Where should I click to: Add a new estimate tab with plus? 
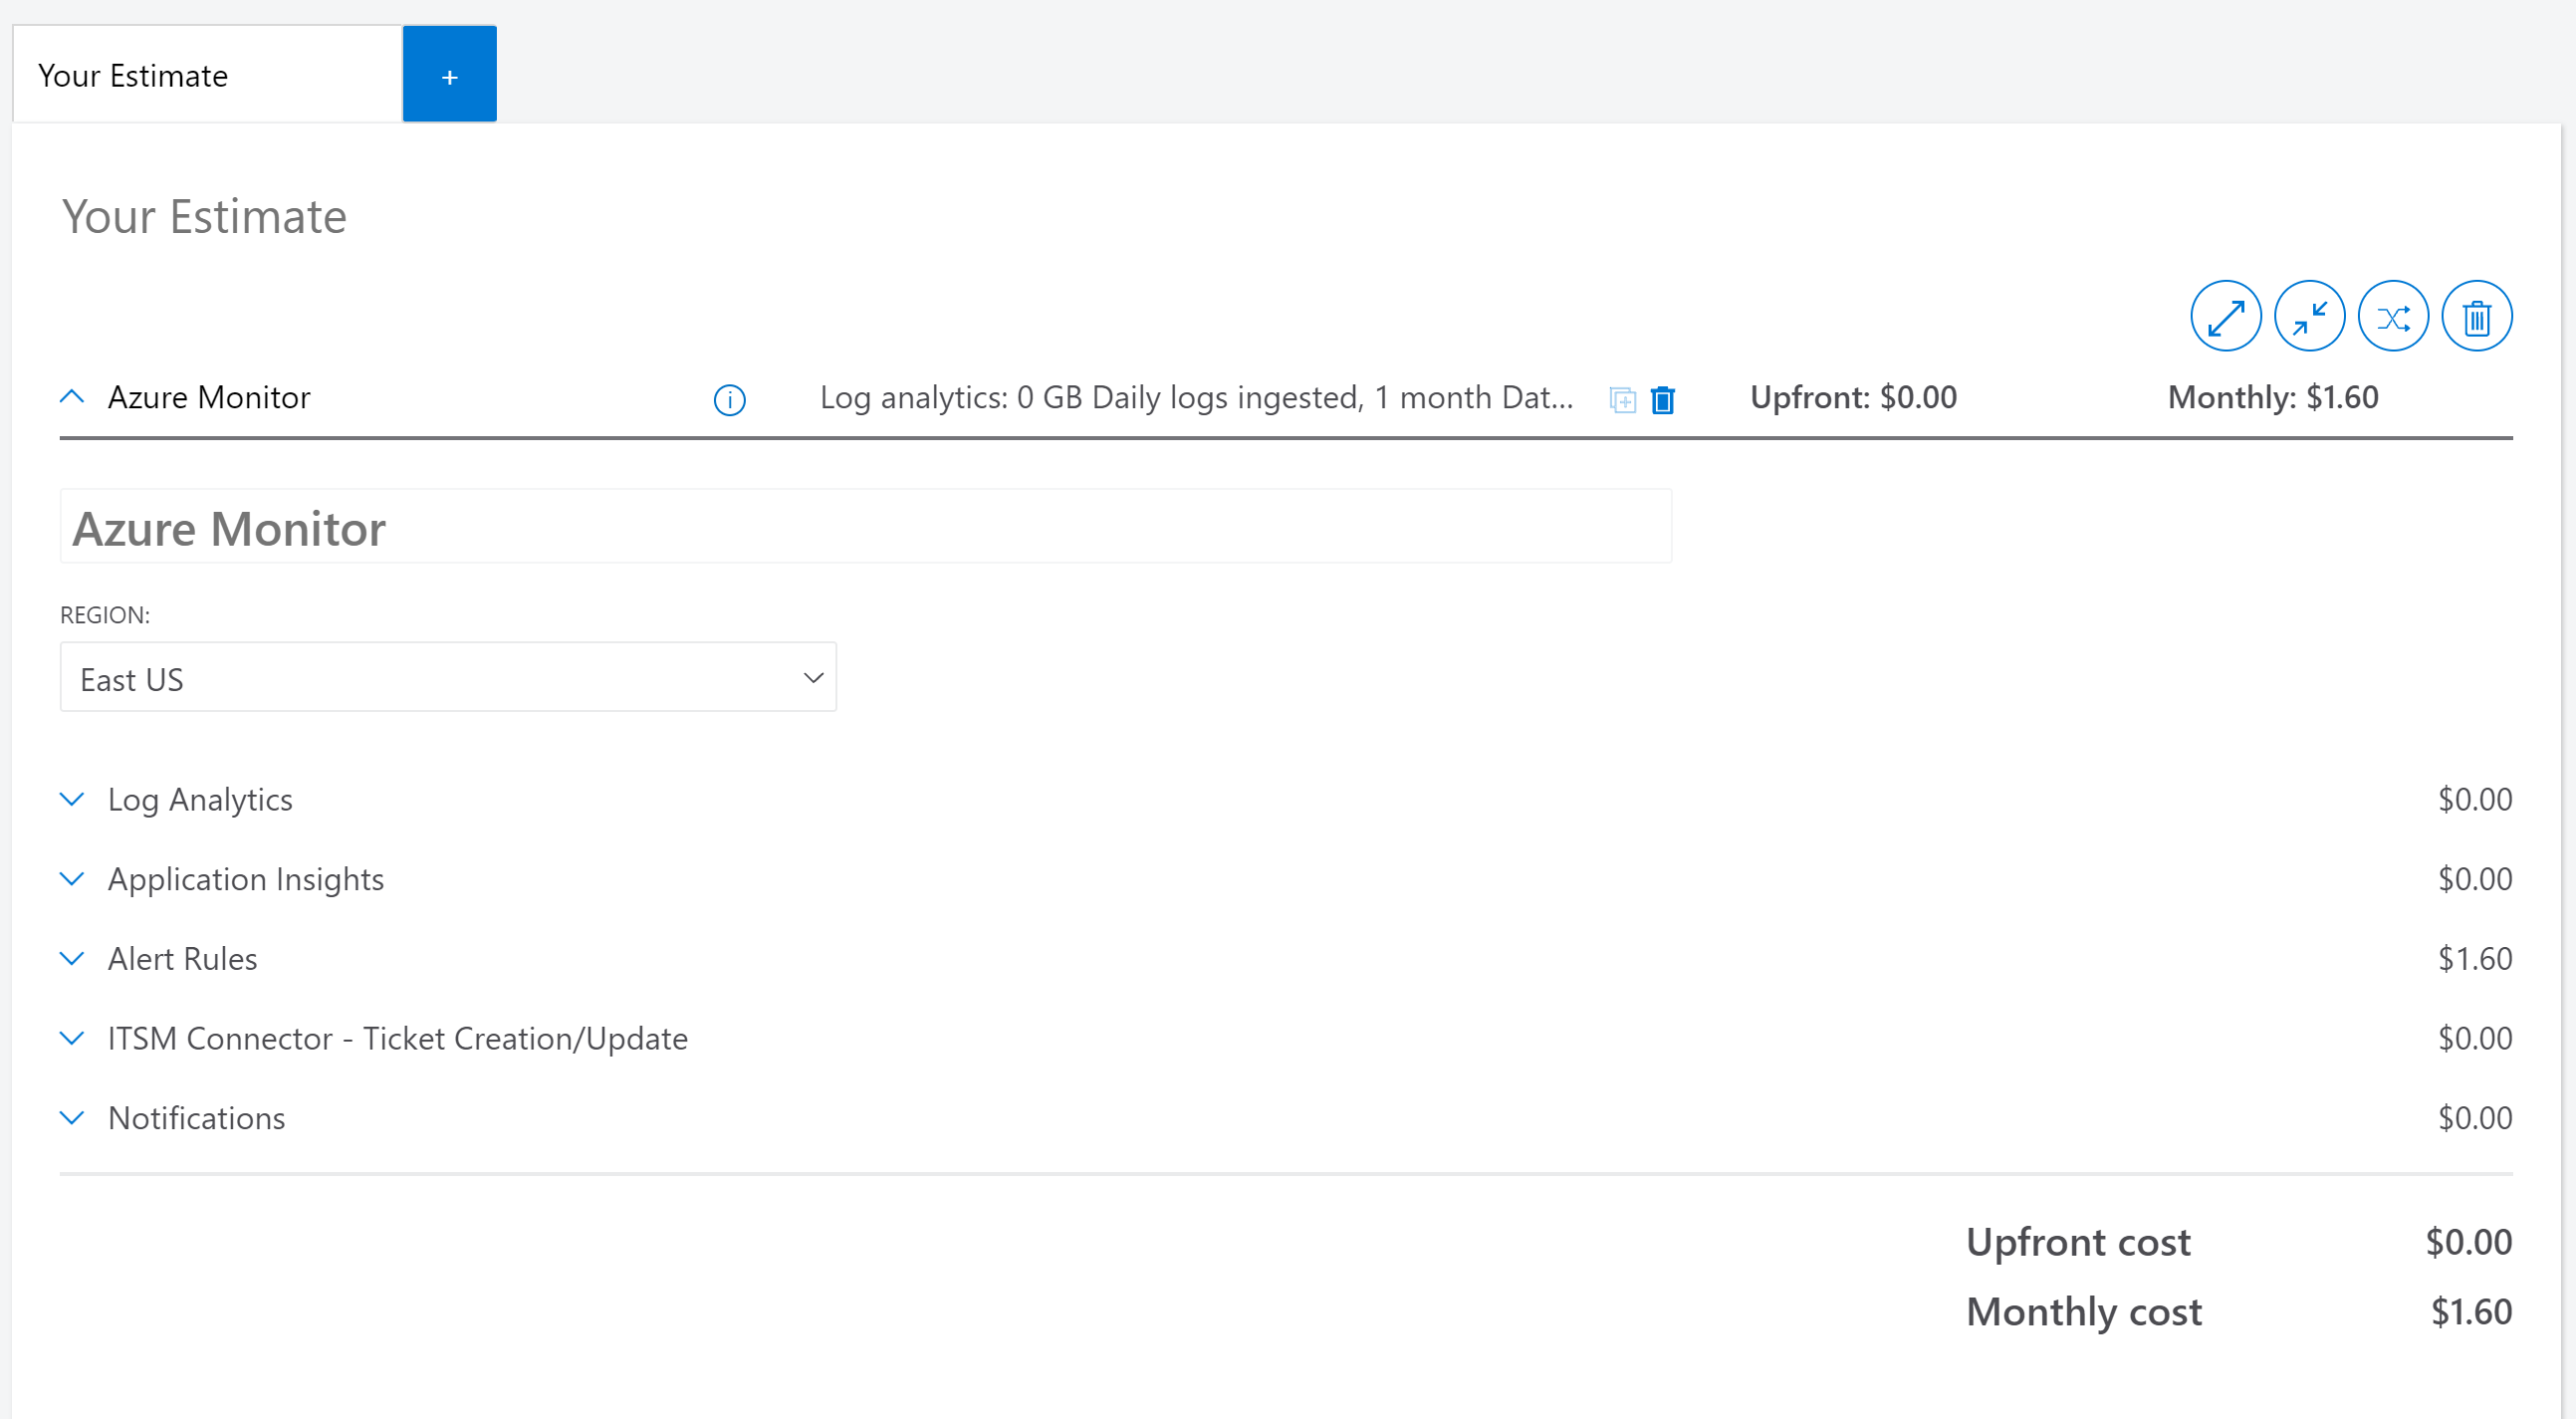450,75
